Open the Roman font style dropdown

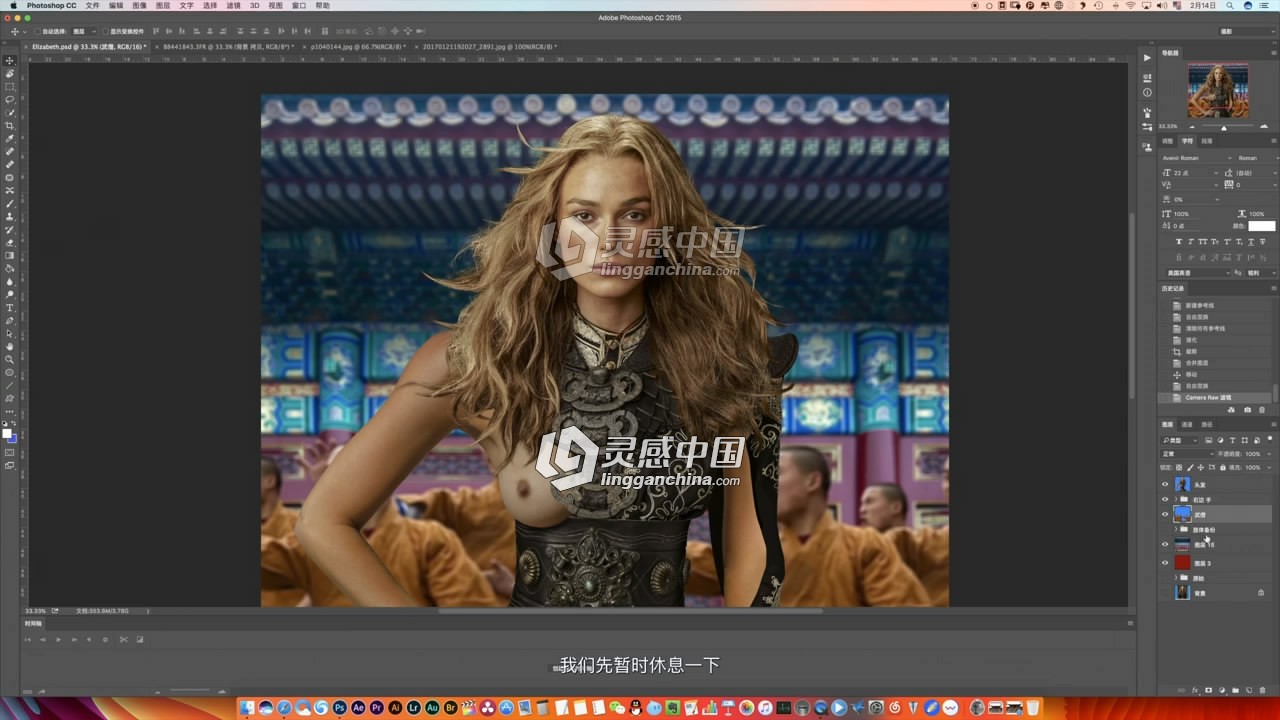(1256, 158)
